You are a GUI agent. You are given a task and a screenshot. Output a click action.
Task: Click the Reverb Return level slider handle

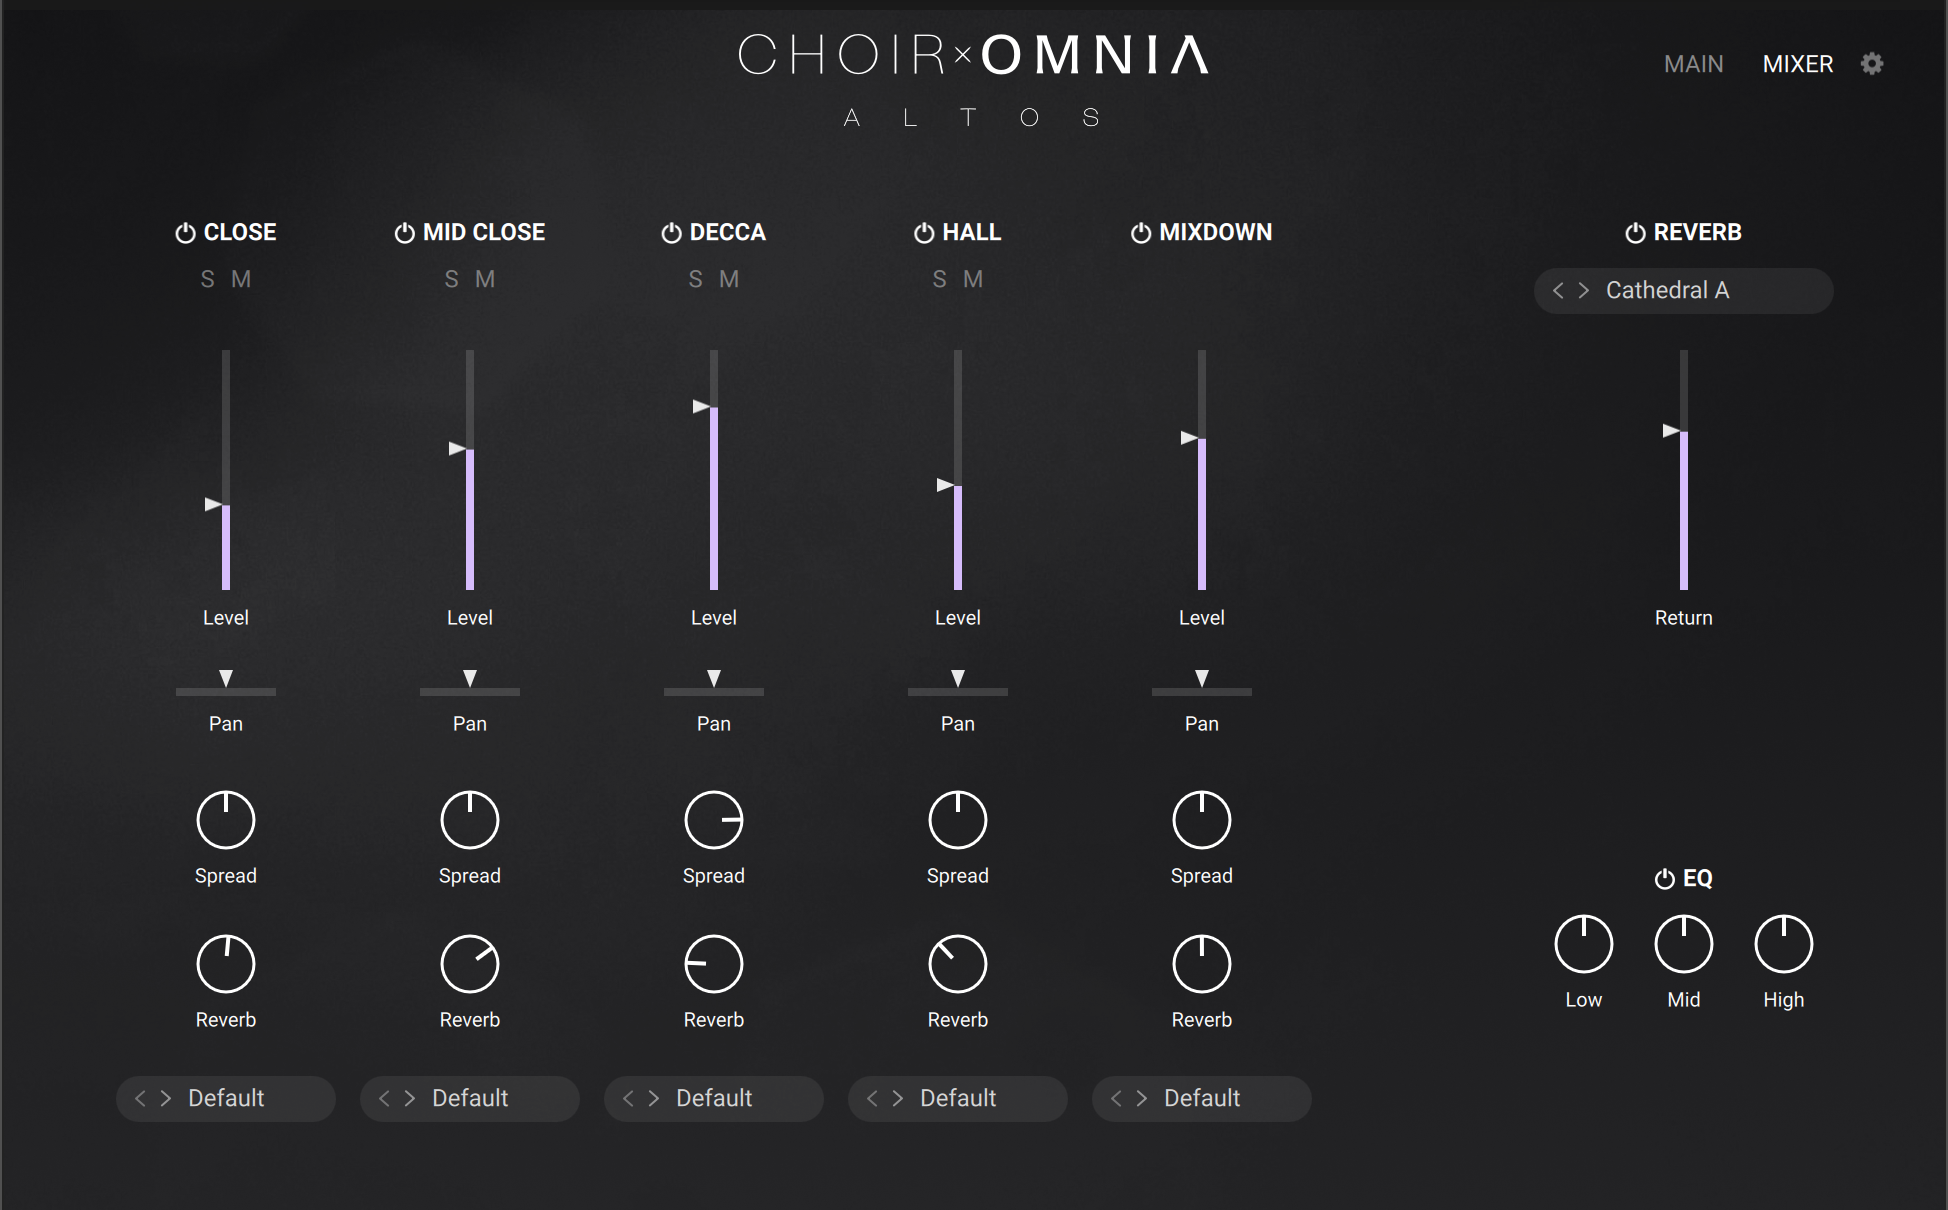tap(1672, 431)
